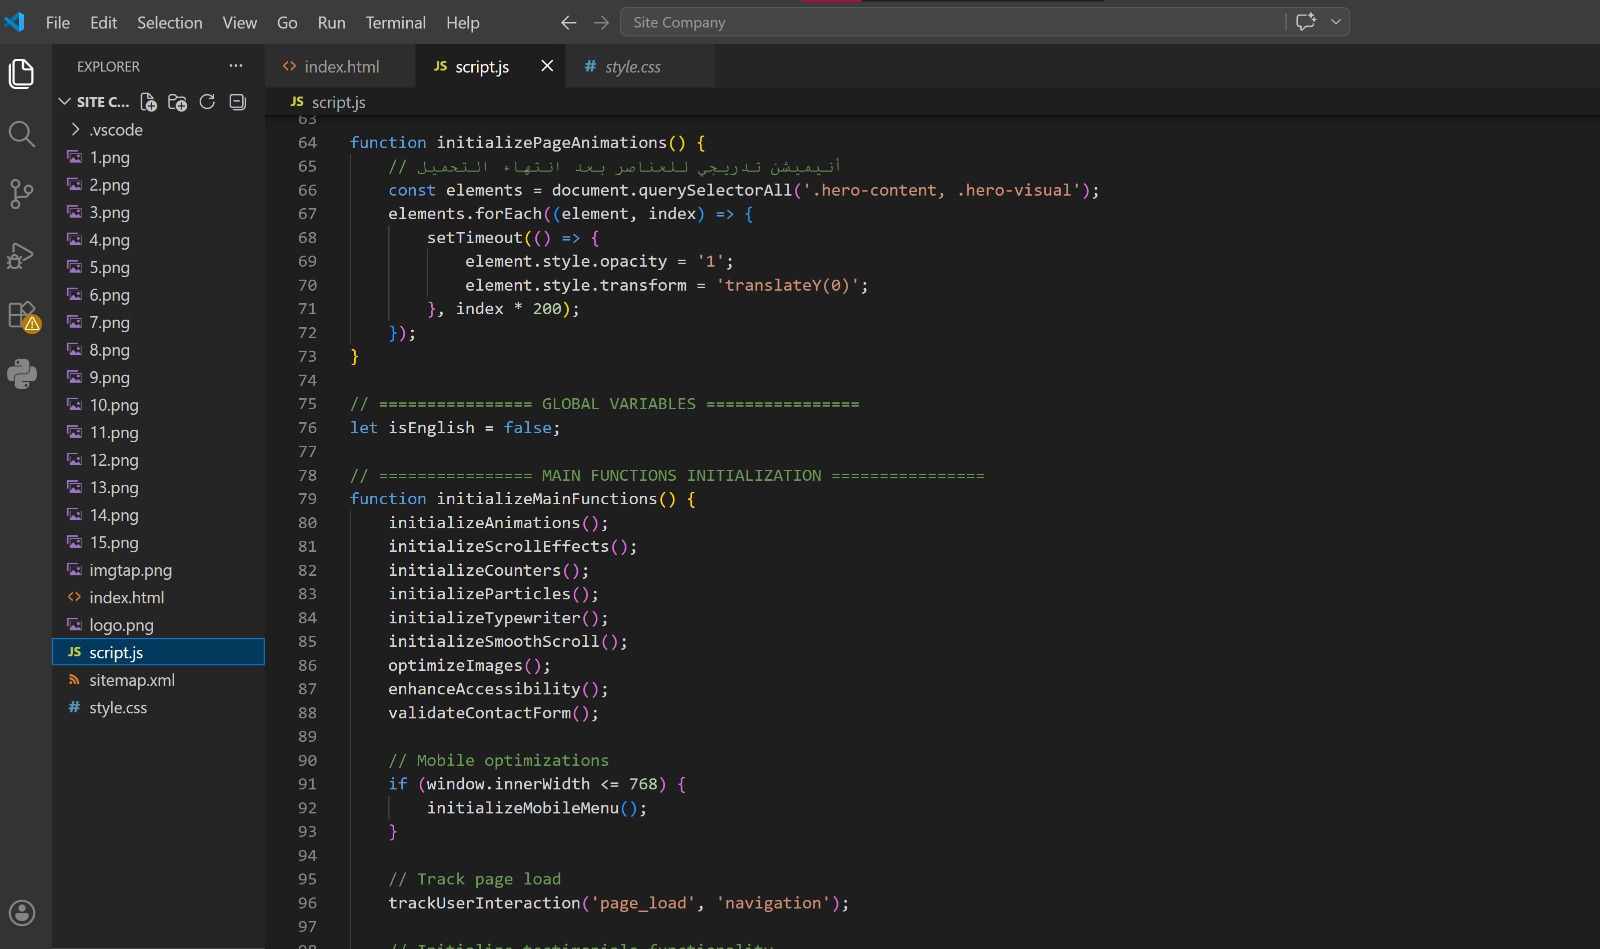Expand the .vscode folder
Image resolution: width=1600 pixels, height=949 pixels.
[115, 130]
